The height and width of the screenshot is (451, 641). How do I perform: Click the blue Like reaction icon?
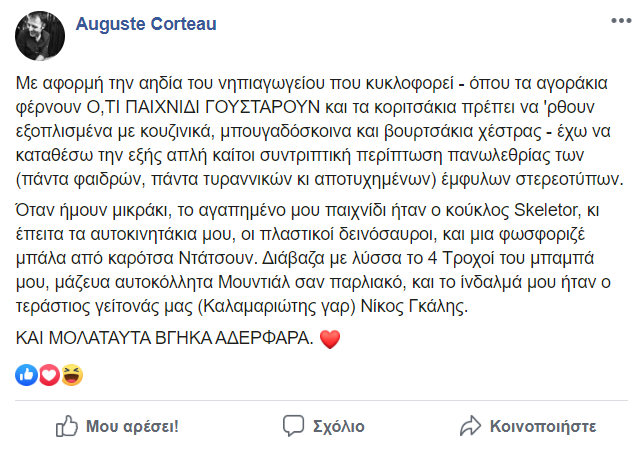pos(27,374)
